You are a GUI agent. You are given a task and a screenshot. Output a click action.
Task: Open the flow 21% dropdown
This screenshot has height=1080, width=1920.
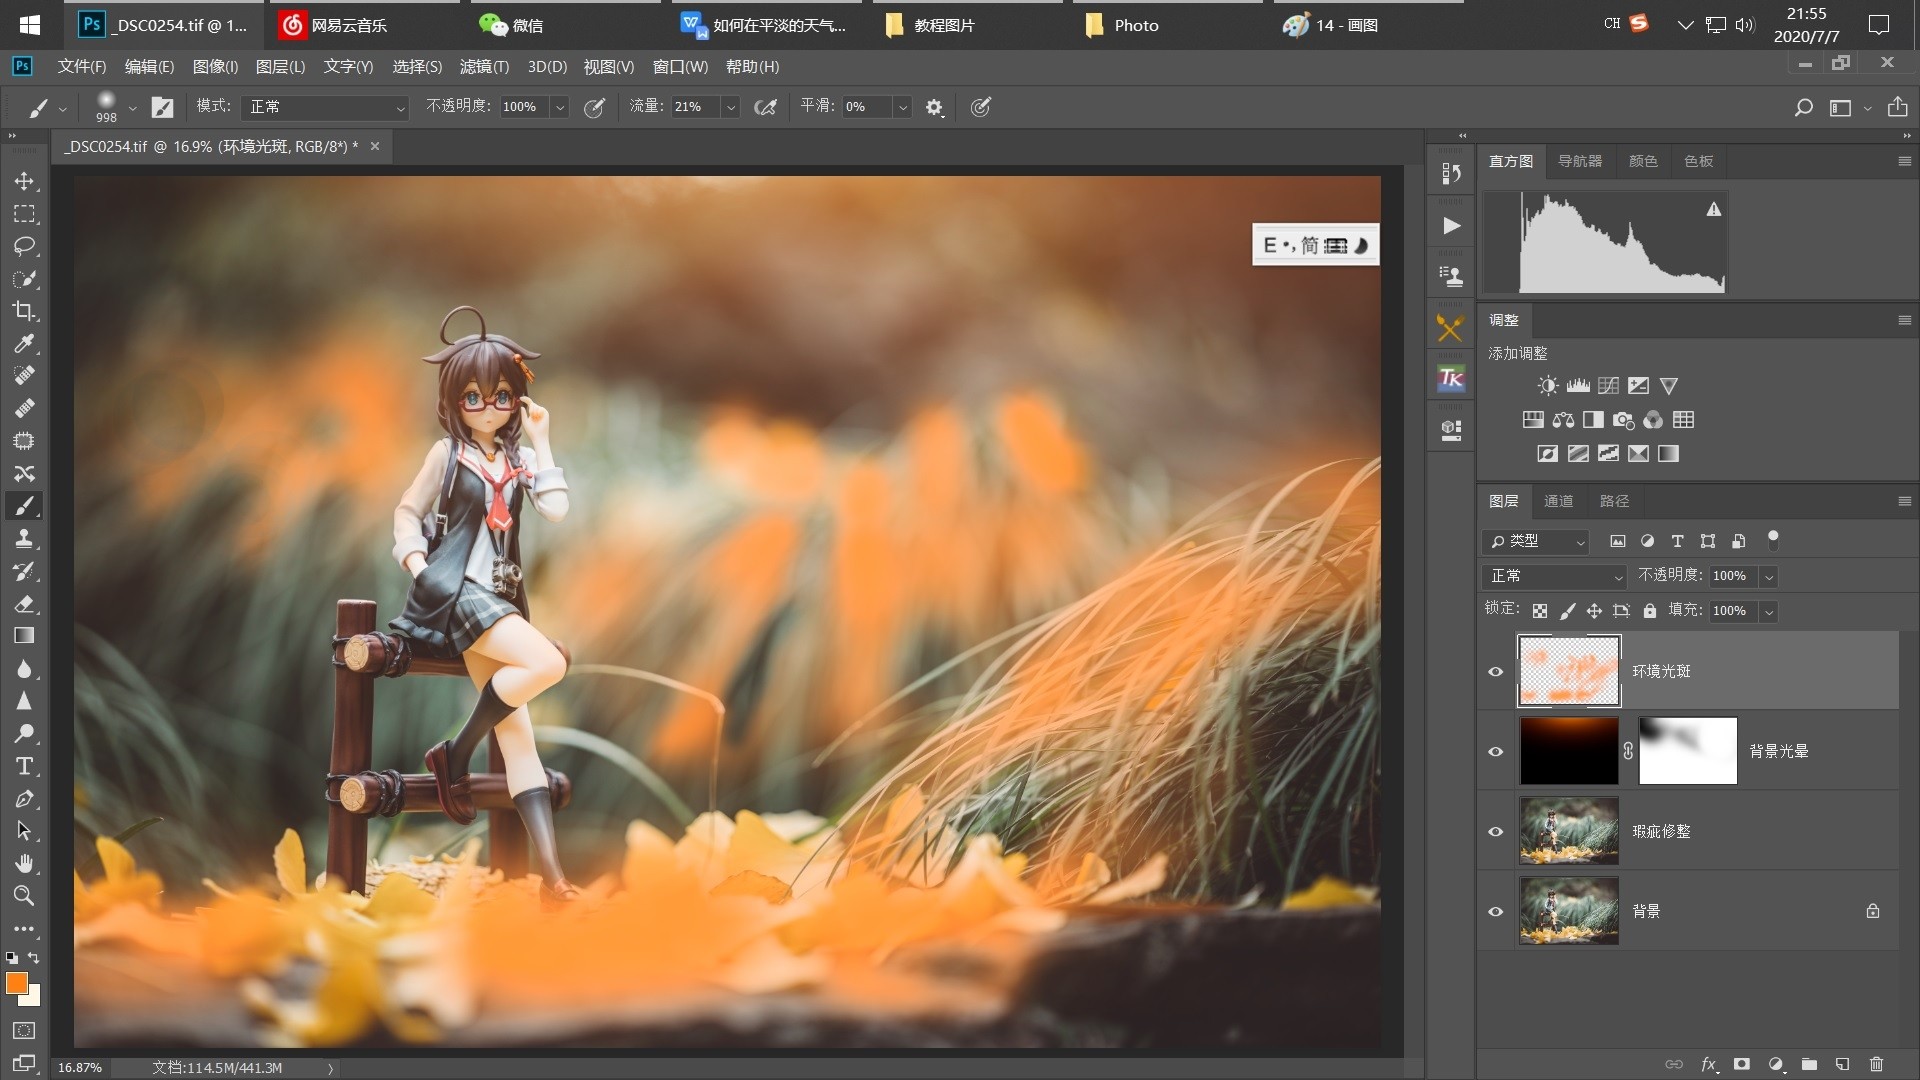tap(731, 107)
